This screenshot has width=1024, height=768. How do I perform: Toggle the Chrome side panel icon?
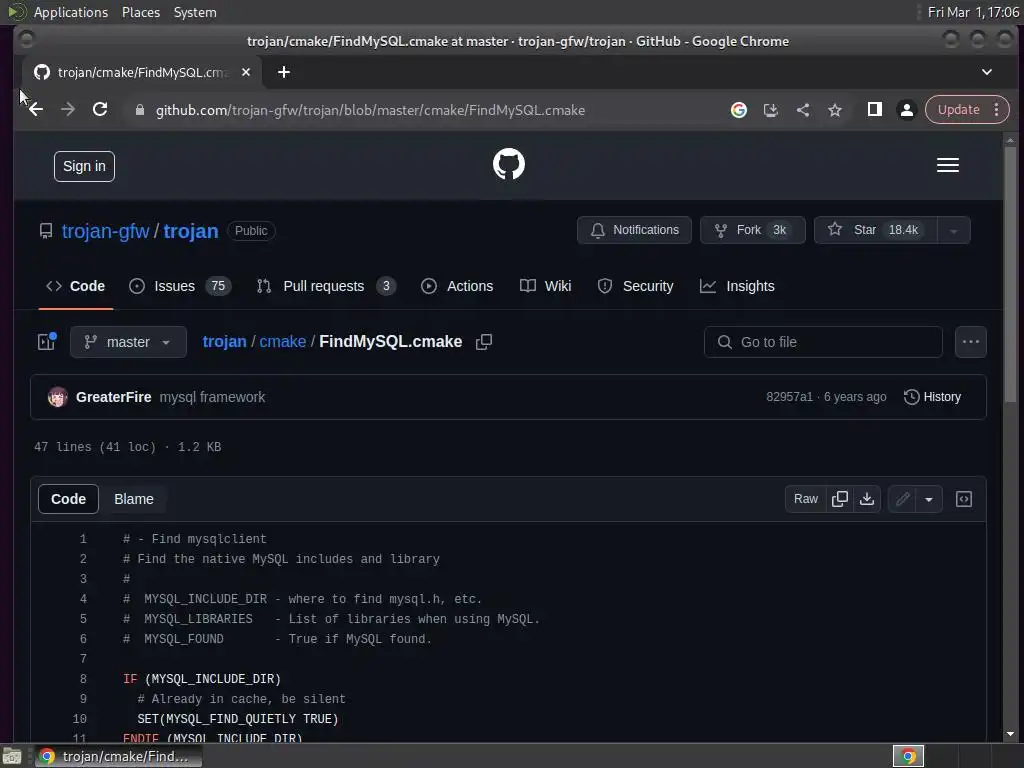[x=874, y=110]
